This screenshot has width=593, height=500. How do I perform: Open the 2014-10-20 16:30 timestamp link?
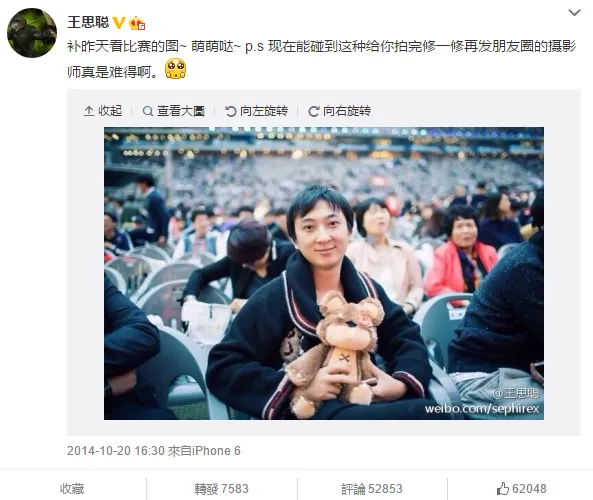coord(116,451)
